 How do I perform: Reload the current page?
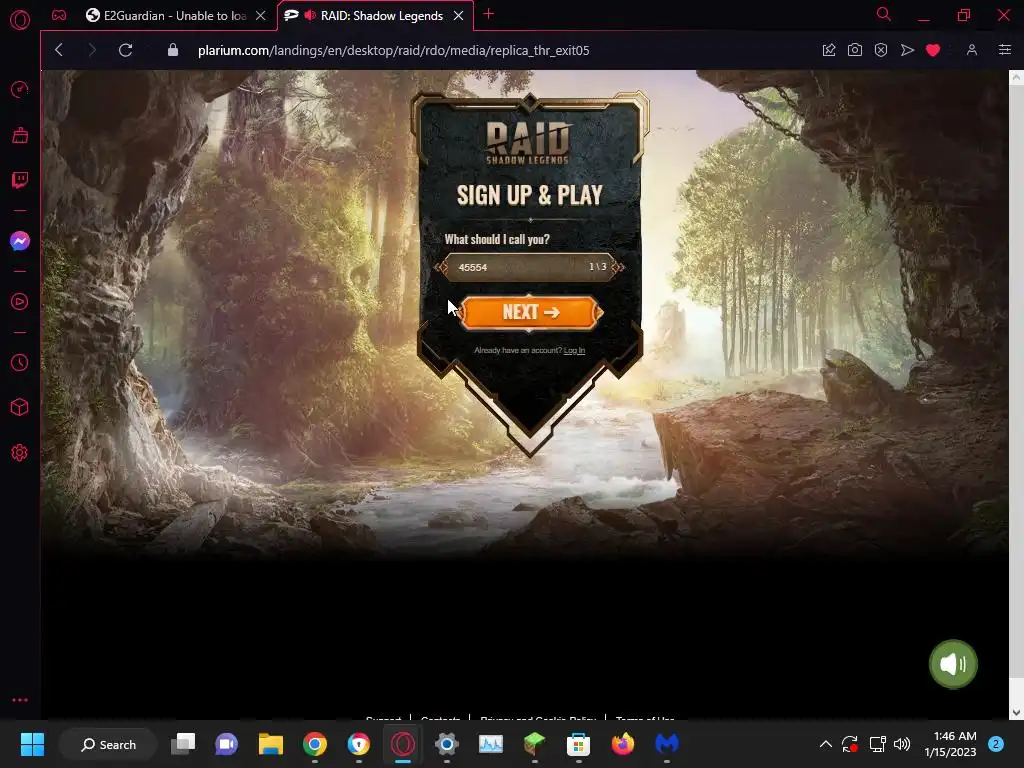point(125,50)
